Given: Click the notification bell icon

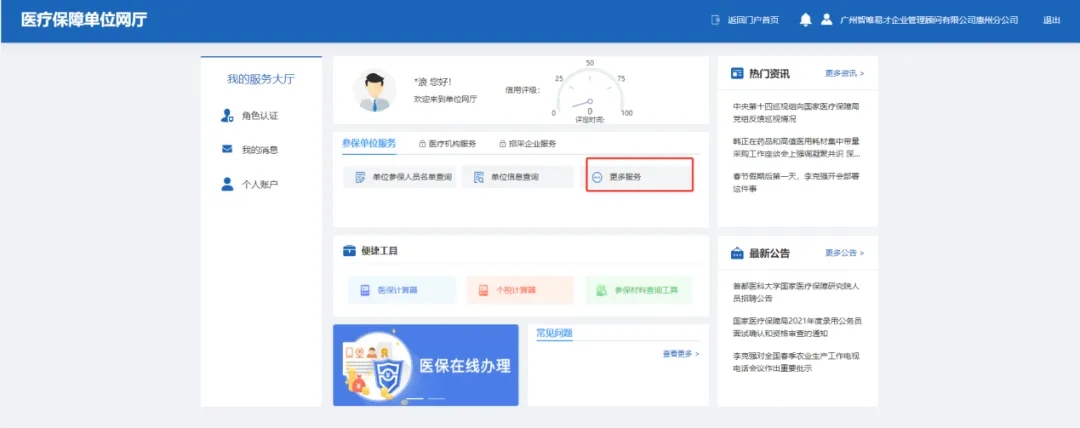Looking at the screenshot, I should click(x=805, y=20).
